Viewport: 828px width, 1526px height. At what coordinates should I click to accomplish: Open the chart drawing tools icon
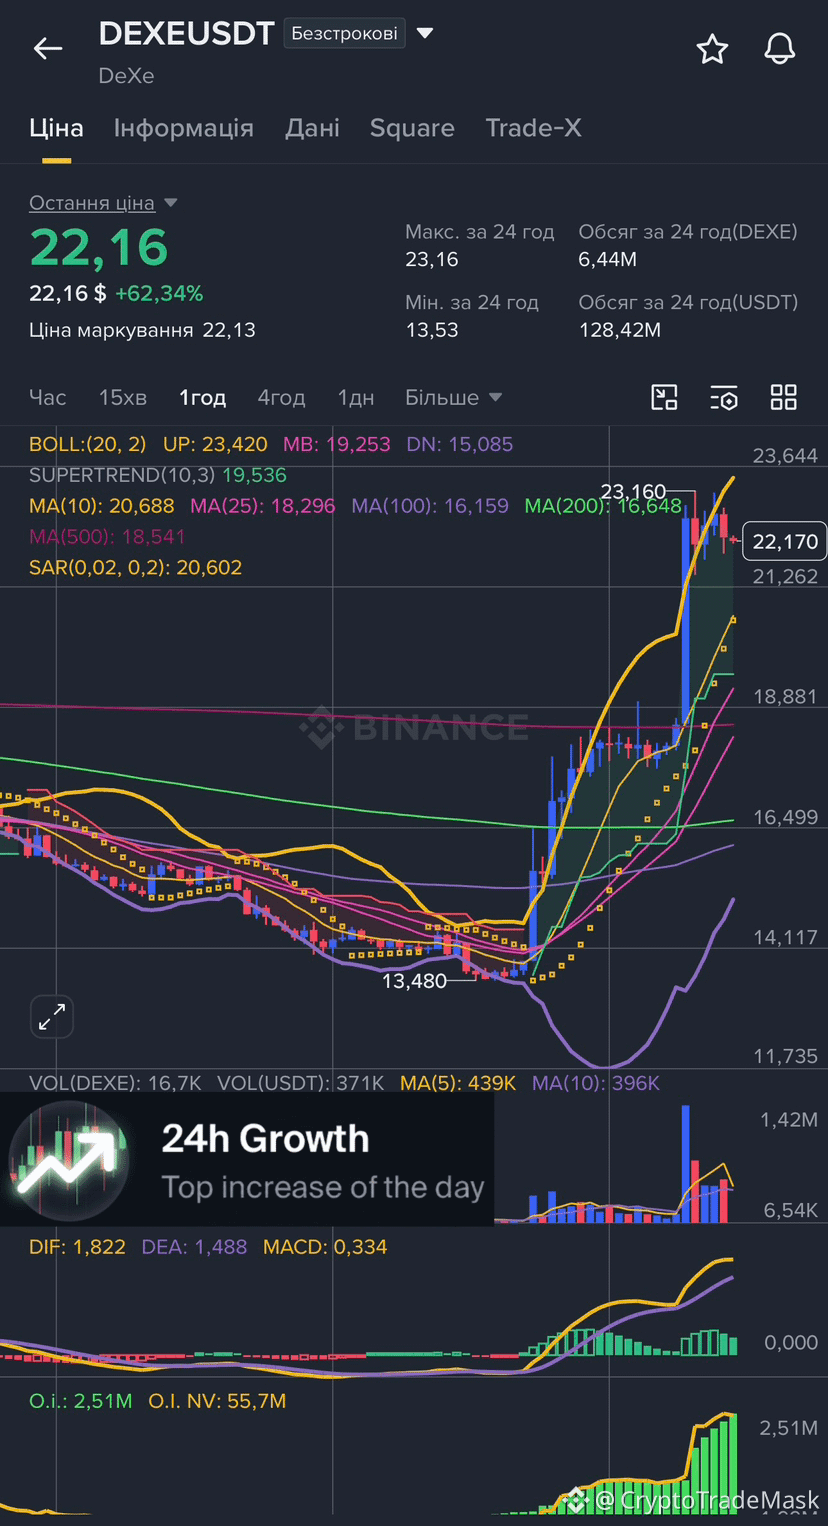pos(665,397)
